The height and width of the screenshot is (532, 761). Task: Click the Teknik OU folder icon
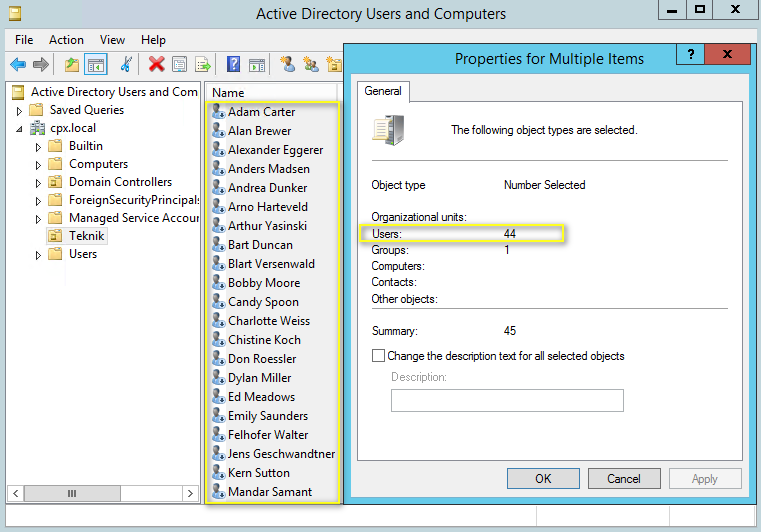[55, 236]
